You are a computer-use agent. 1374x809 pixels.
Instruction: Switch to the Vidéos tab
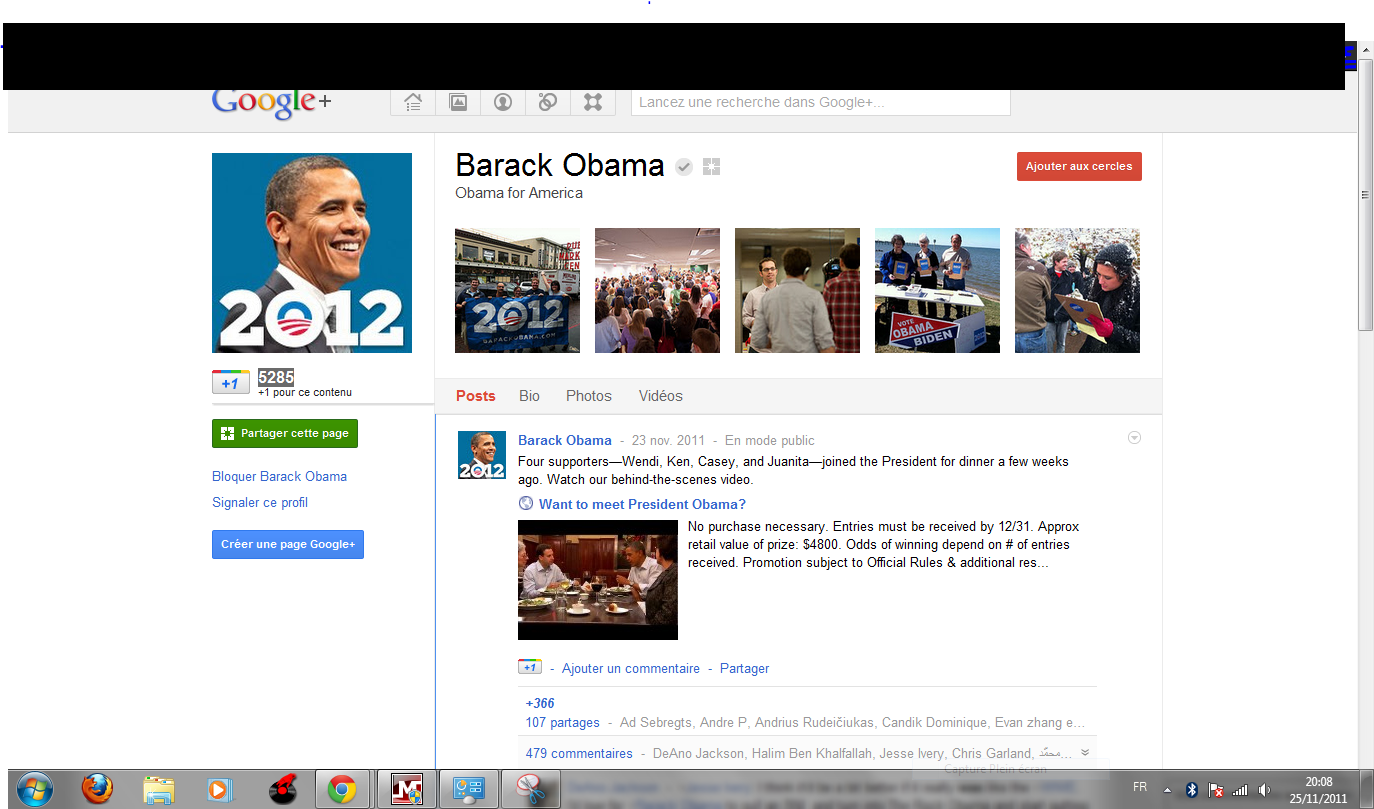point(661,396)
